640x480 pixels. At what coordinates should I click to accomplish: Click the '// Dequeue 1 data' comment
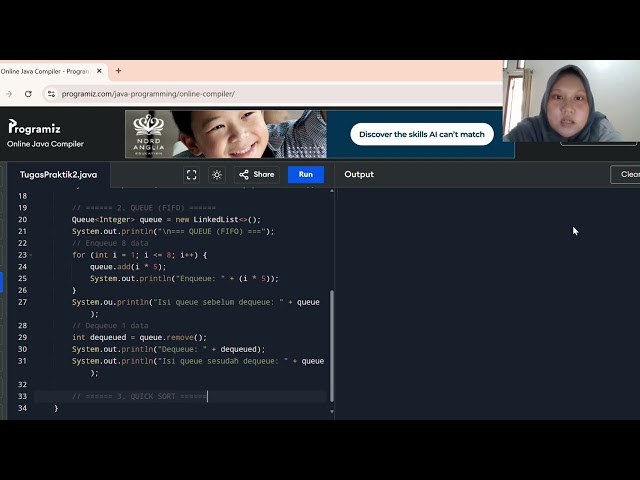110,326
